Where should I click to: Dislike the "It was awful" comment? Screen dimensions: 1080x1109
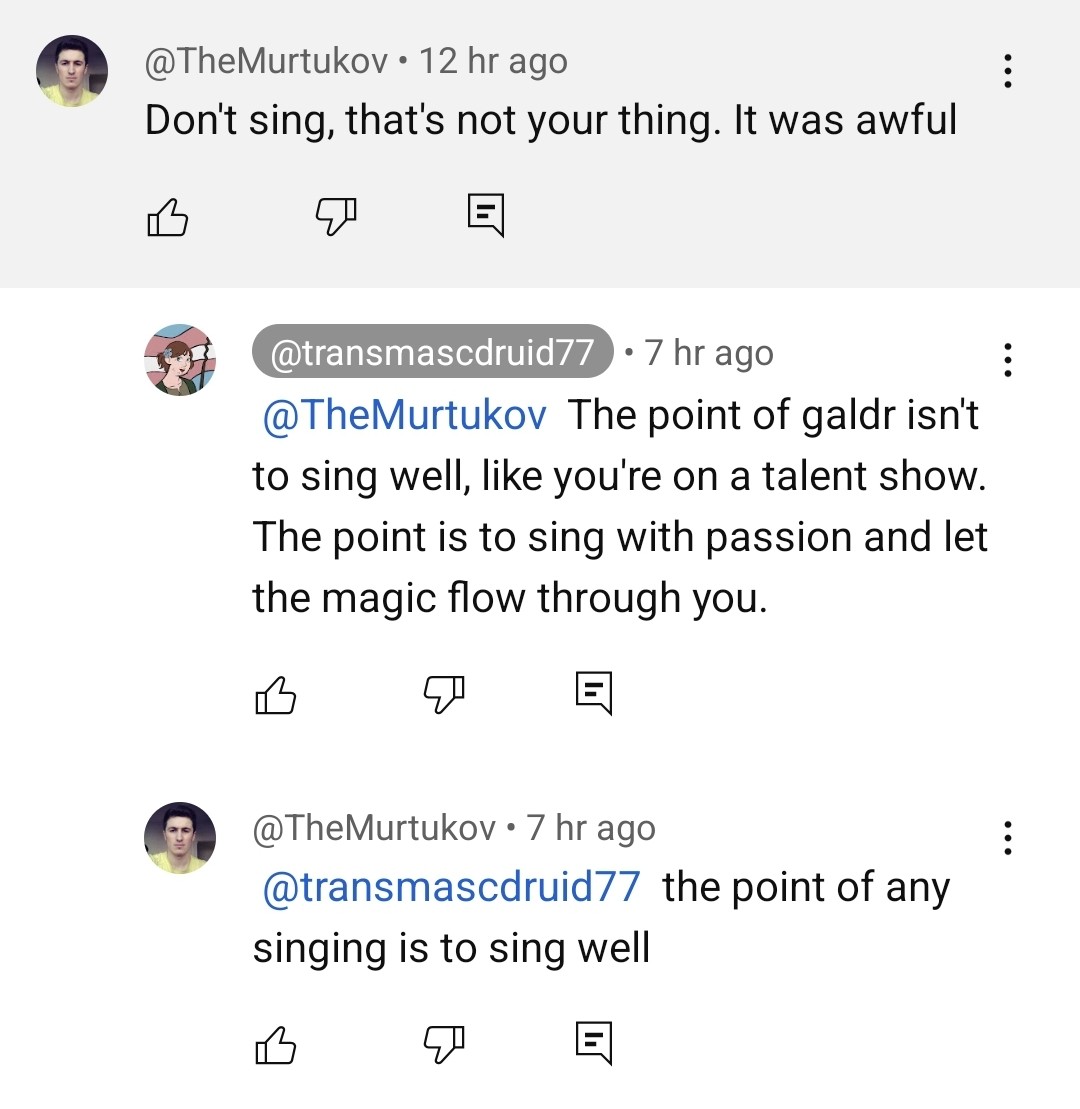pos(336,214)
